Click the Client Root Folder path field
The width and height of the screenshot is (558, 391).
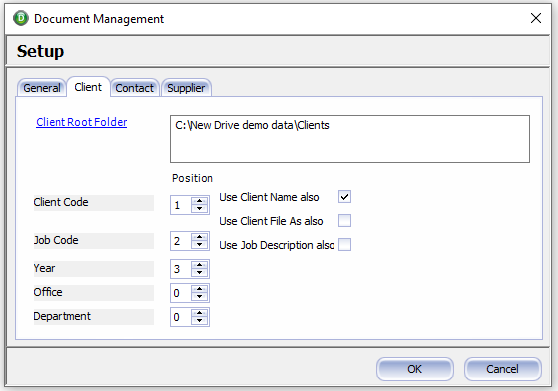[350, 139]
